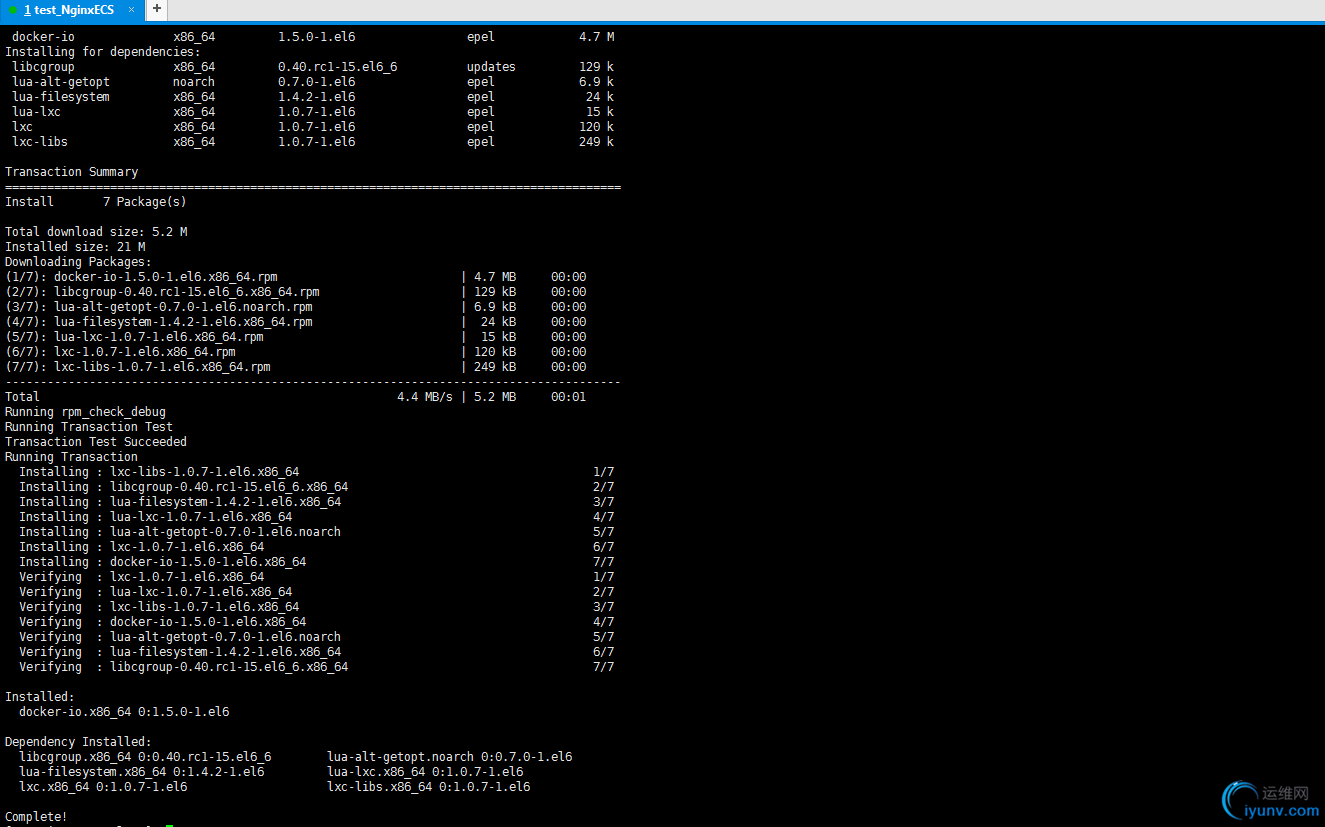Click 'Installing : lua-filesystem-1.4.2-1.el6.x86_64'
Image resolution: width=1325 pixels, height=827 pixels.
pos(180,502)
